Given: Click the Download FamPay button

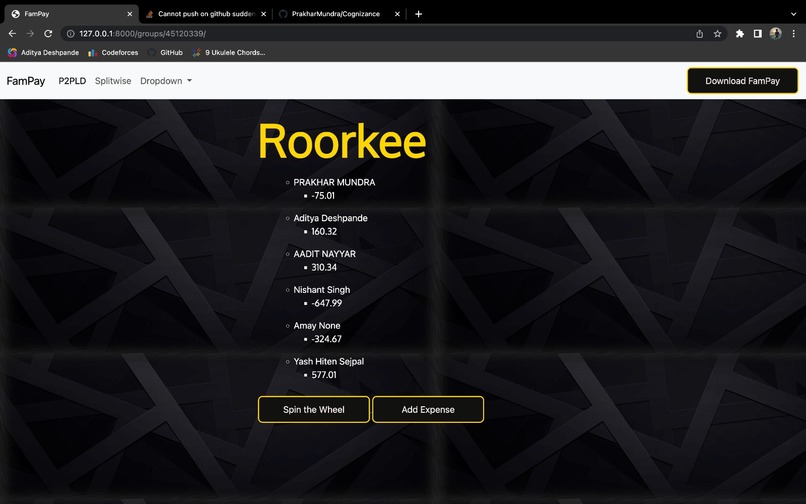Looking at the screenshot, I should [x=742, y=81].
